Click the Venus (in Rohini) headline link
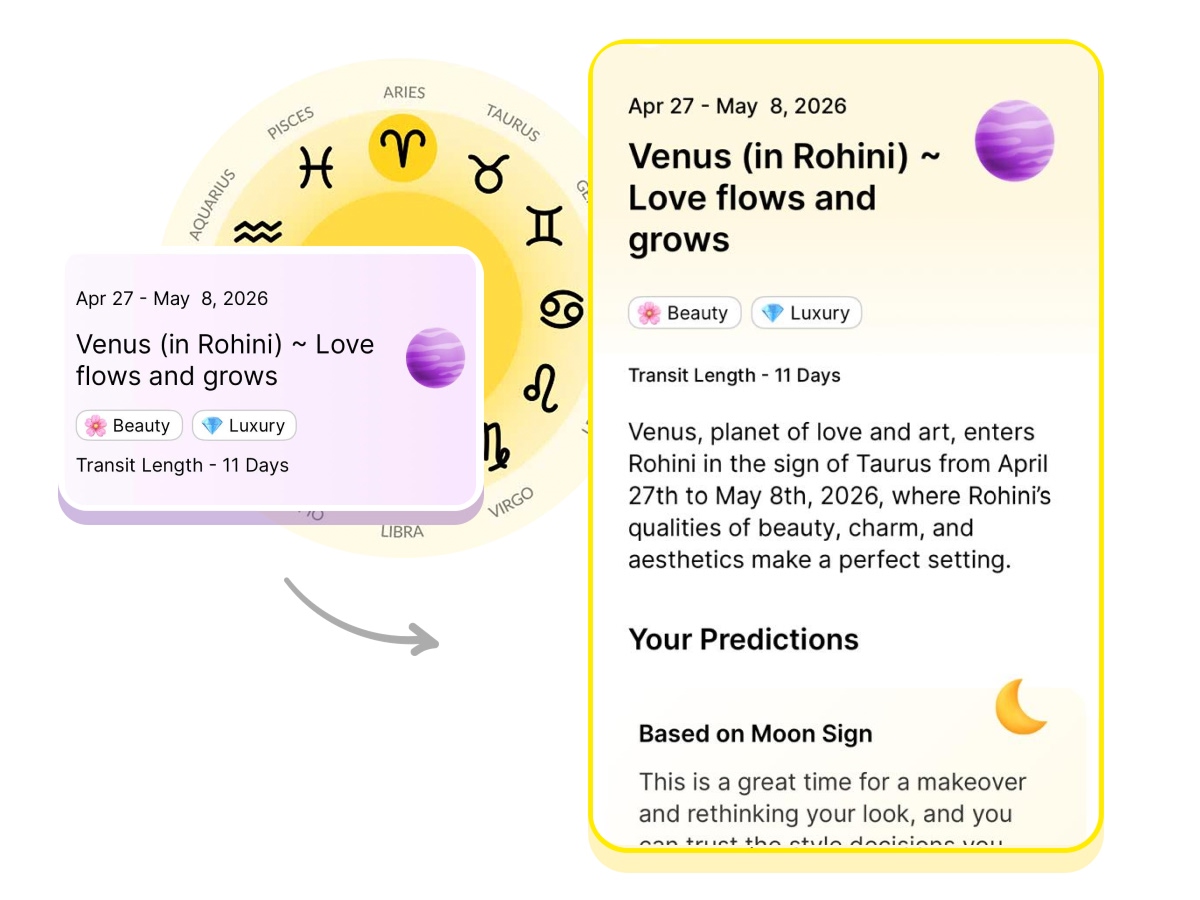The height and width of the screenshot is (900, 1200). pos(785,197)
